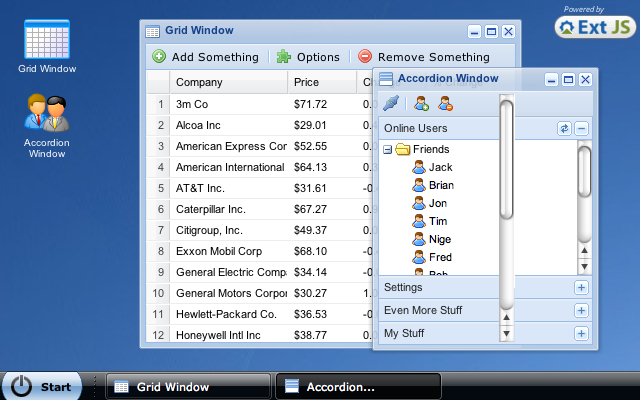The width and height of the screenshot is (640, 400).
Task: Click the tall overlay scrollbar up arrow
Action: click(x=506, y=317)
